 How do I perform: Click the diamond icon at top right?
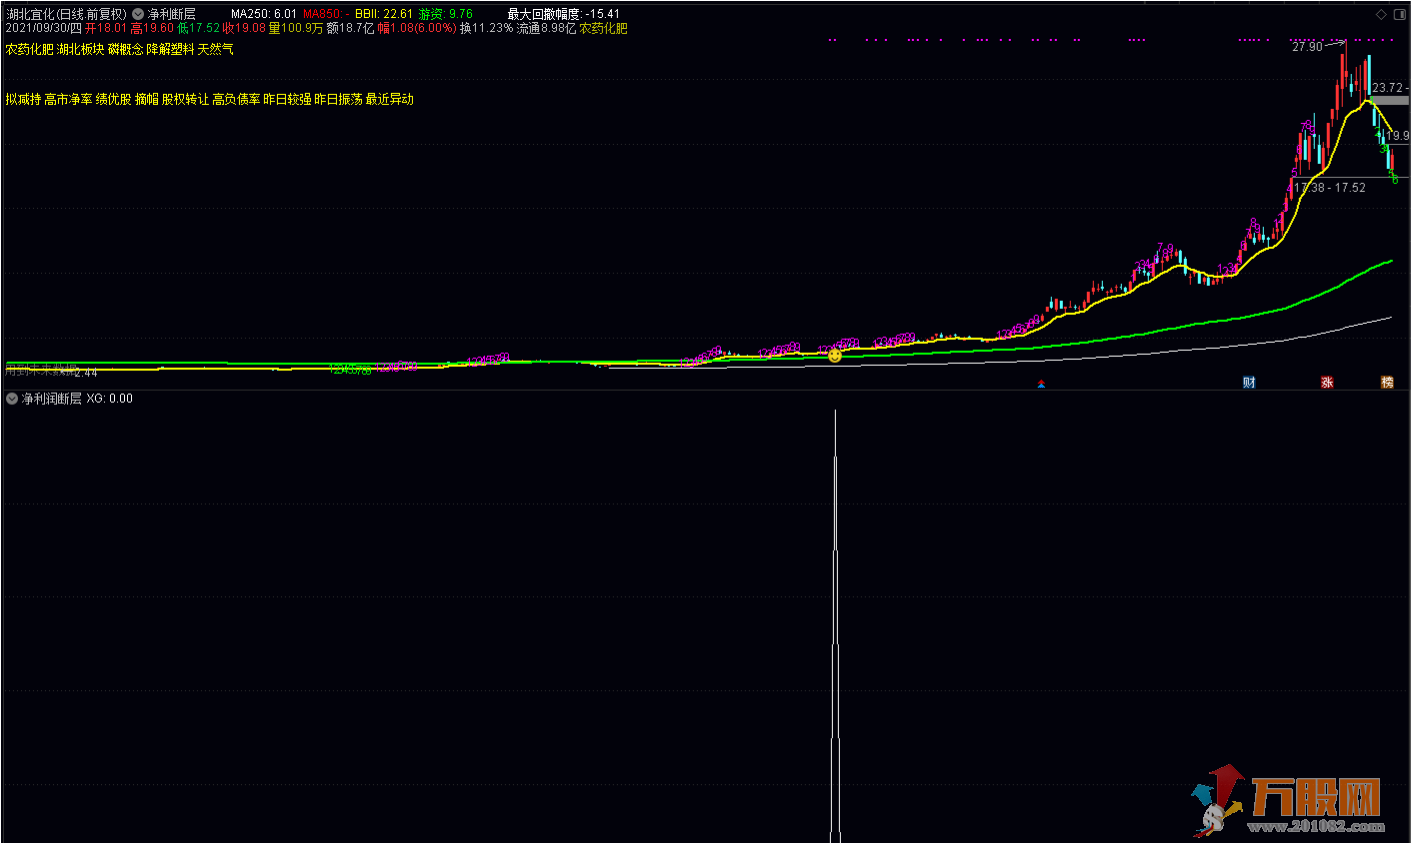1381,14
